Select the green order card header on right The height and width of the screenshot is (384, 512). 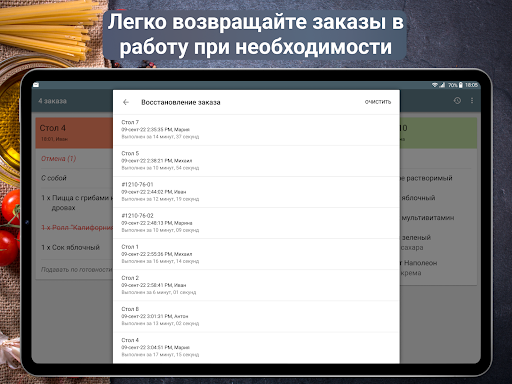438,133
